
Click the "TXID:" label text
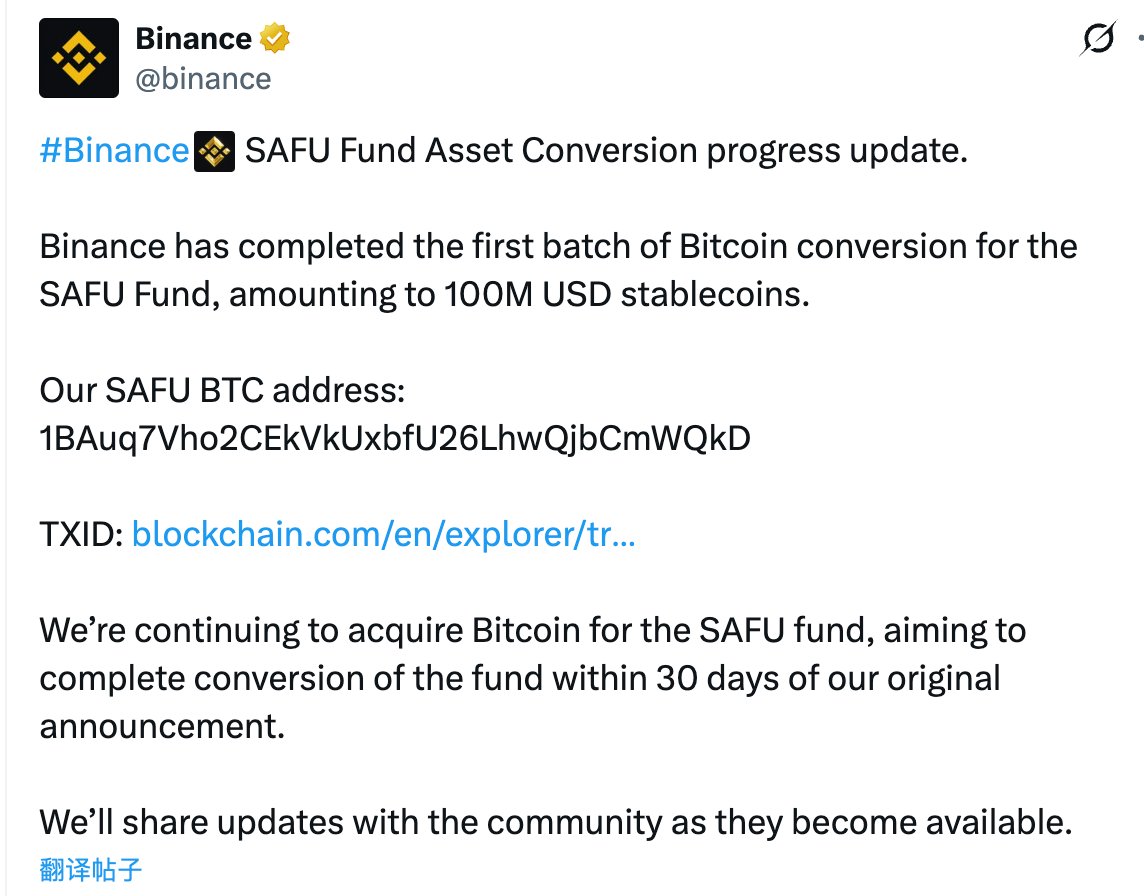pyautogui.click(x=81, y=534)
